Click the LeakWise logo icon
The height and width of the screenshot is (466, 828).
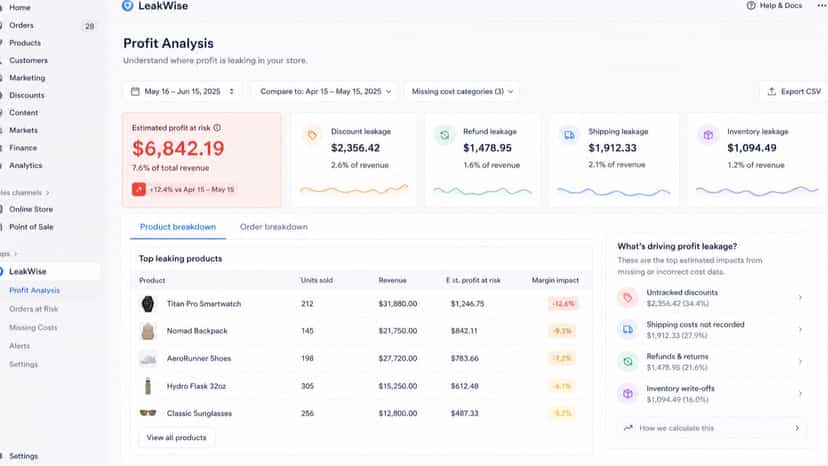click(127, 6)
